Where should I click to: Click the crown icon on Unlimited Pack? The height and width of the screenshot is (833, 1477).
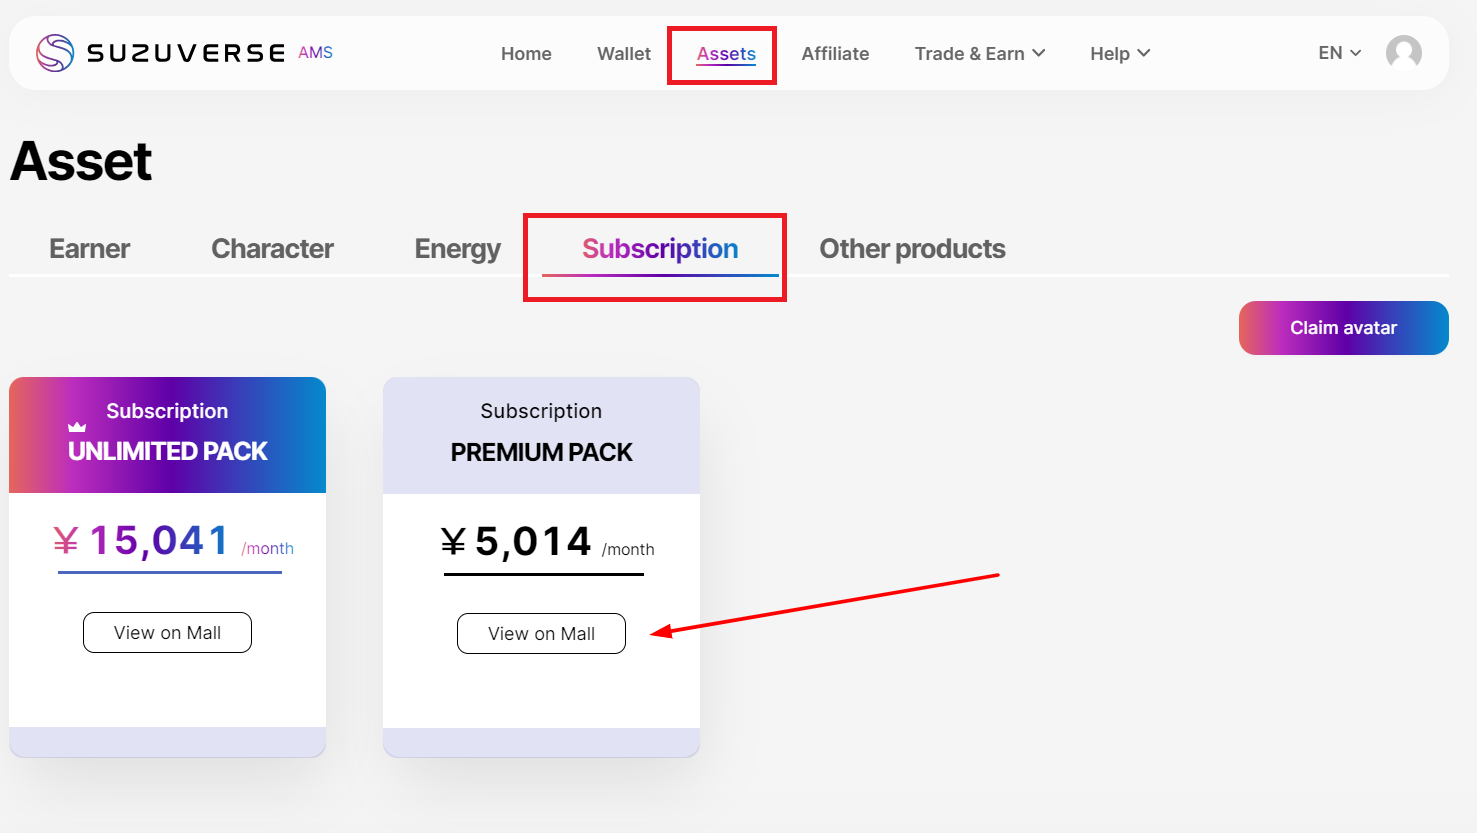(x=77, y=427)
